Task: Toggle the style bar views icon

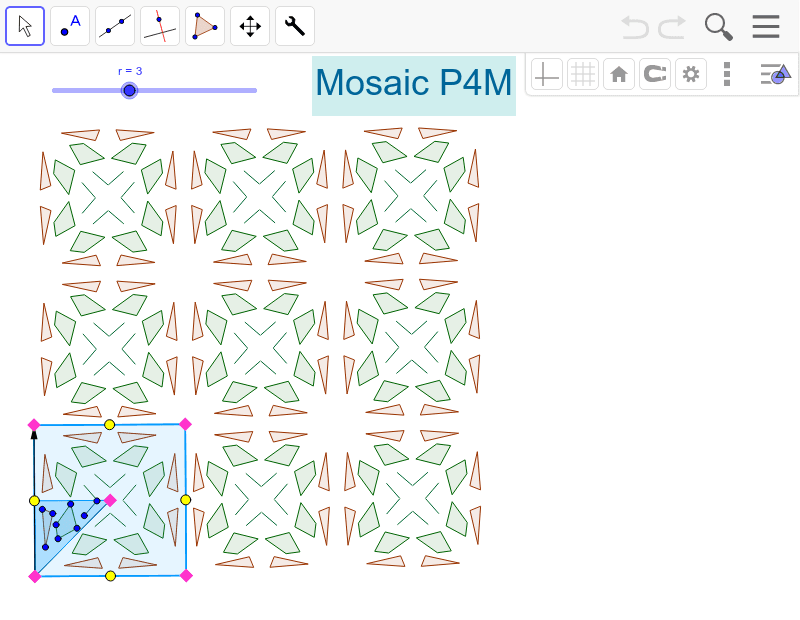Action: pos(776,75)
